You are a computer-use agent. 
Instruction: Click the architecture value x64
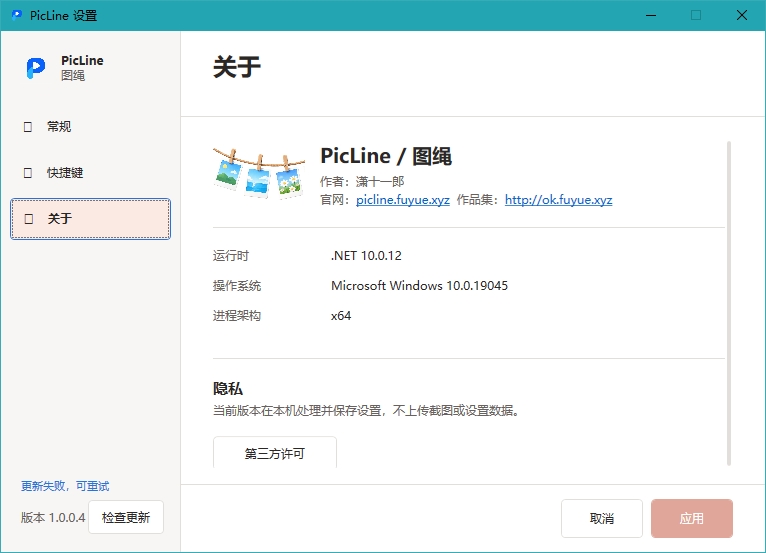click(341, 316)
